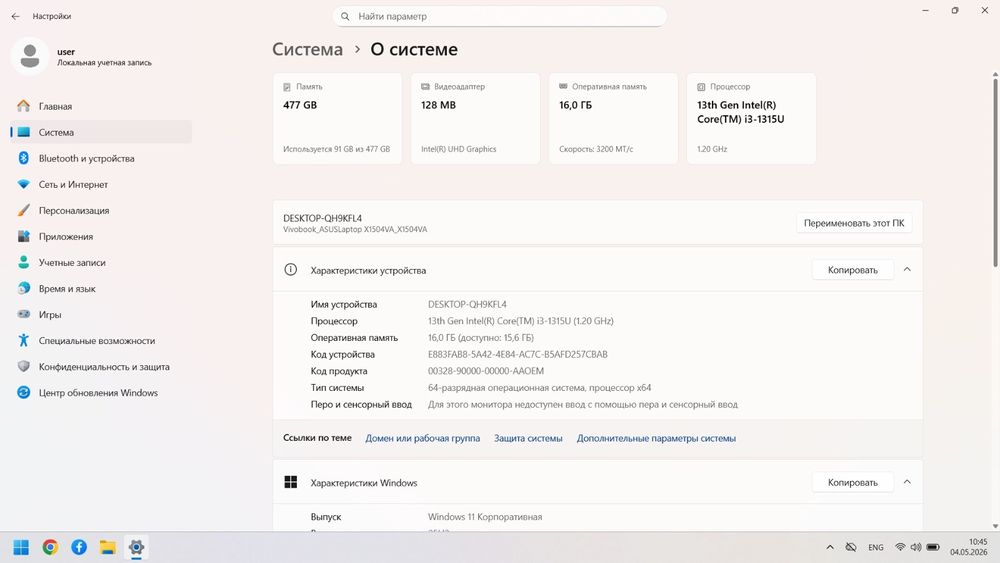Screen dimensions: 1000x563
Task: Copy Windows specifications with Копировать
Action: tap(853, 482)
